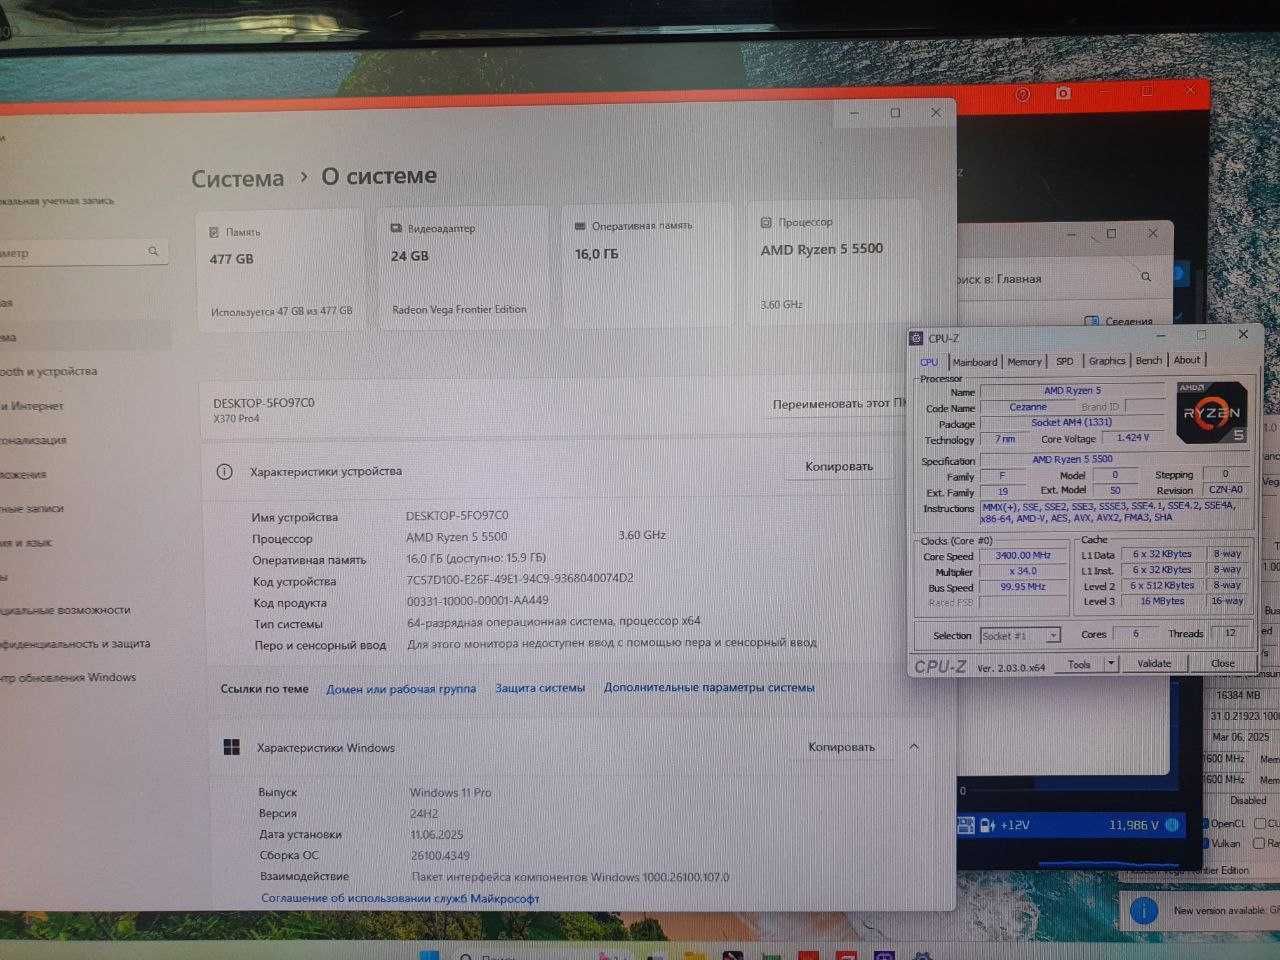This screenshot has width=1280, height=960.
Task: Open the Дополнительные параметры системы link
Action: tap(709, 687)
